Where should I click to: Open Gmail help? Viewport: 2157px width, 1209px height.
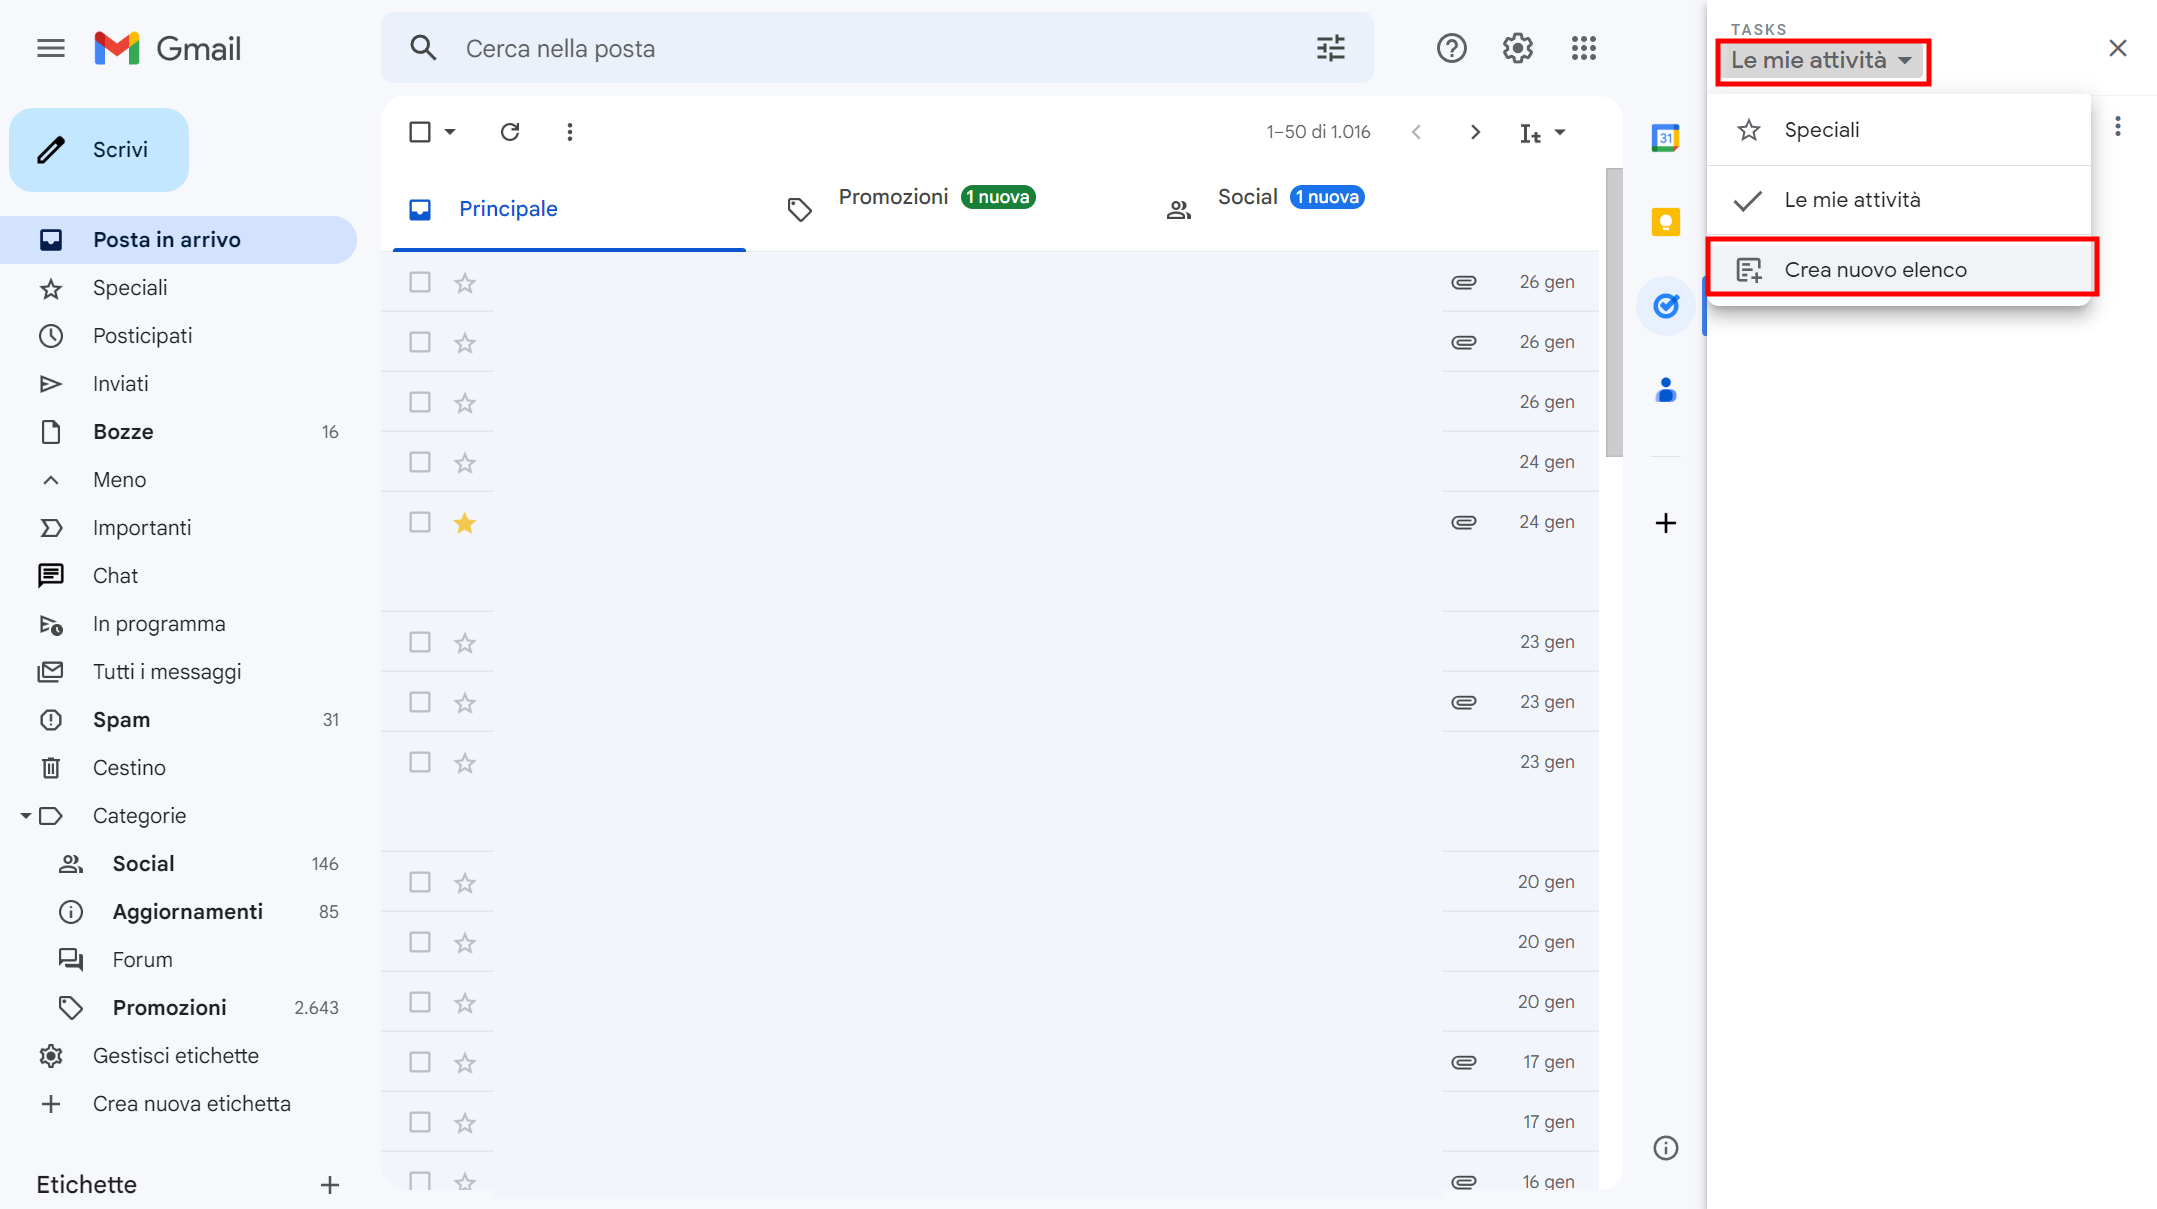1451,47
